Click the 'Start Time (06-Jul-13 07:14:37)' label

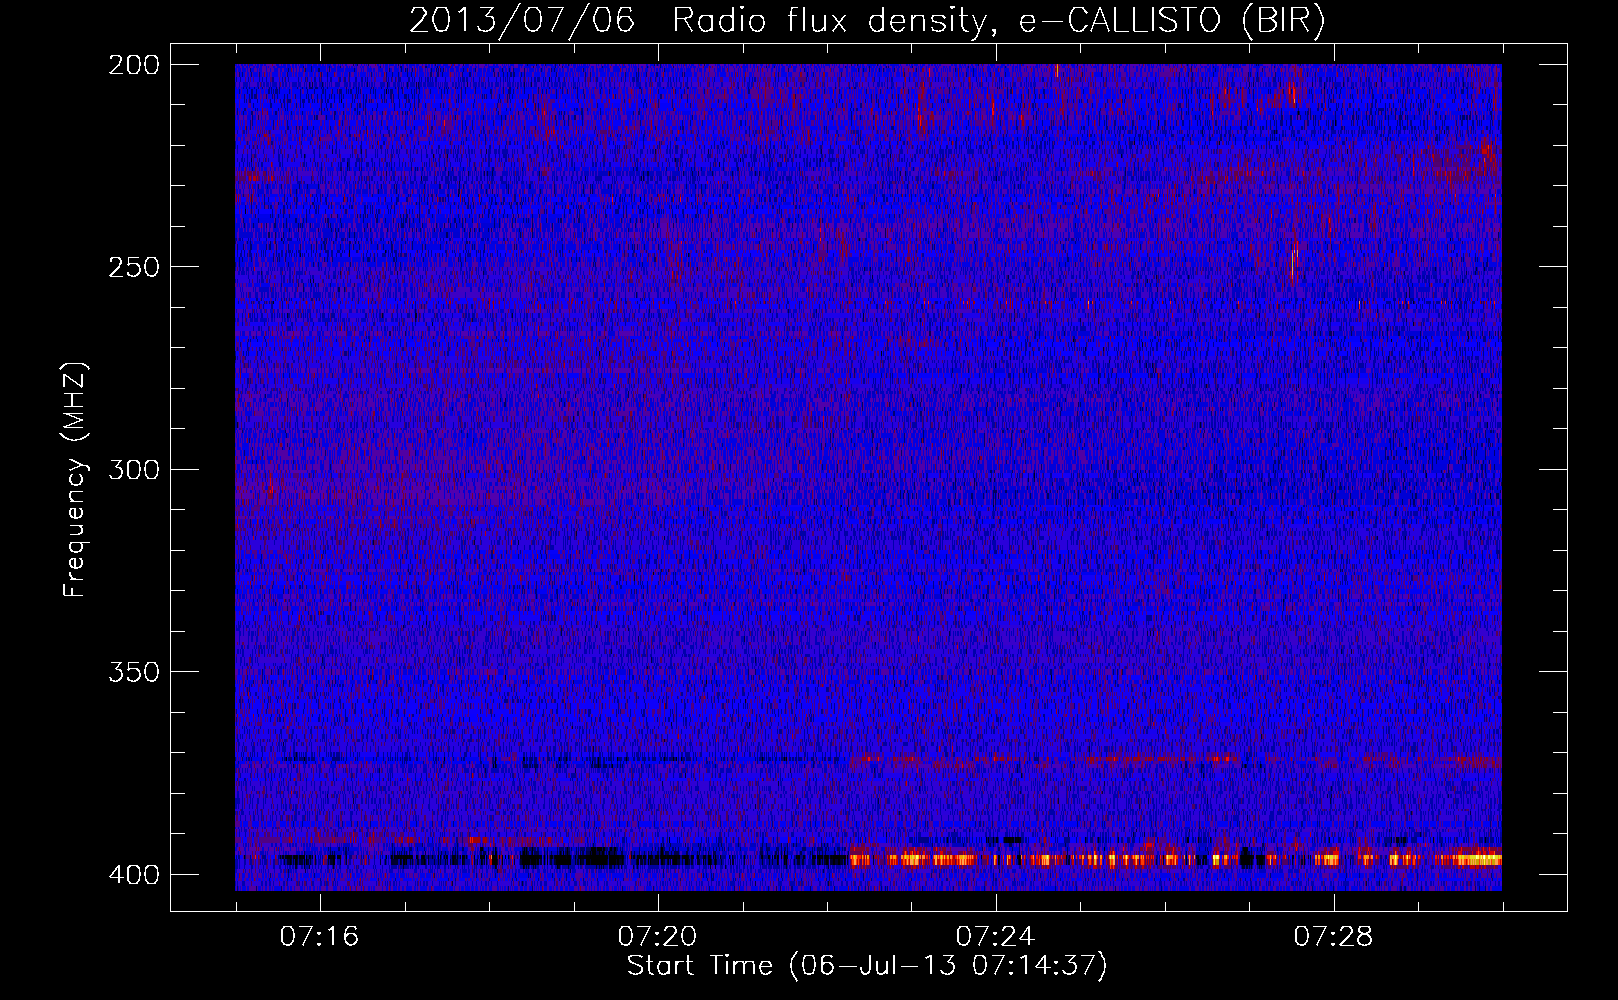867,966
